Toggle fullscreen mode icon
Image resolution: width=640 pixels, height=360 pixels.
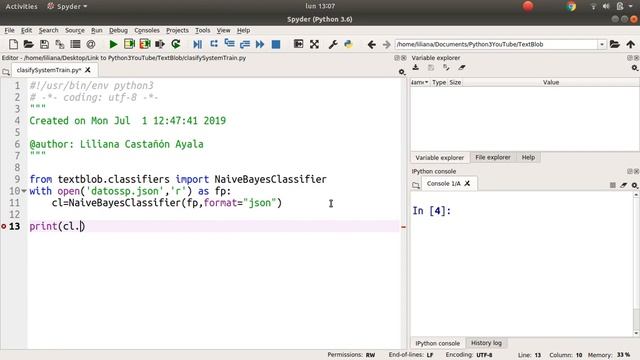click(x=314, y=44)
